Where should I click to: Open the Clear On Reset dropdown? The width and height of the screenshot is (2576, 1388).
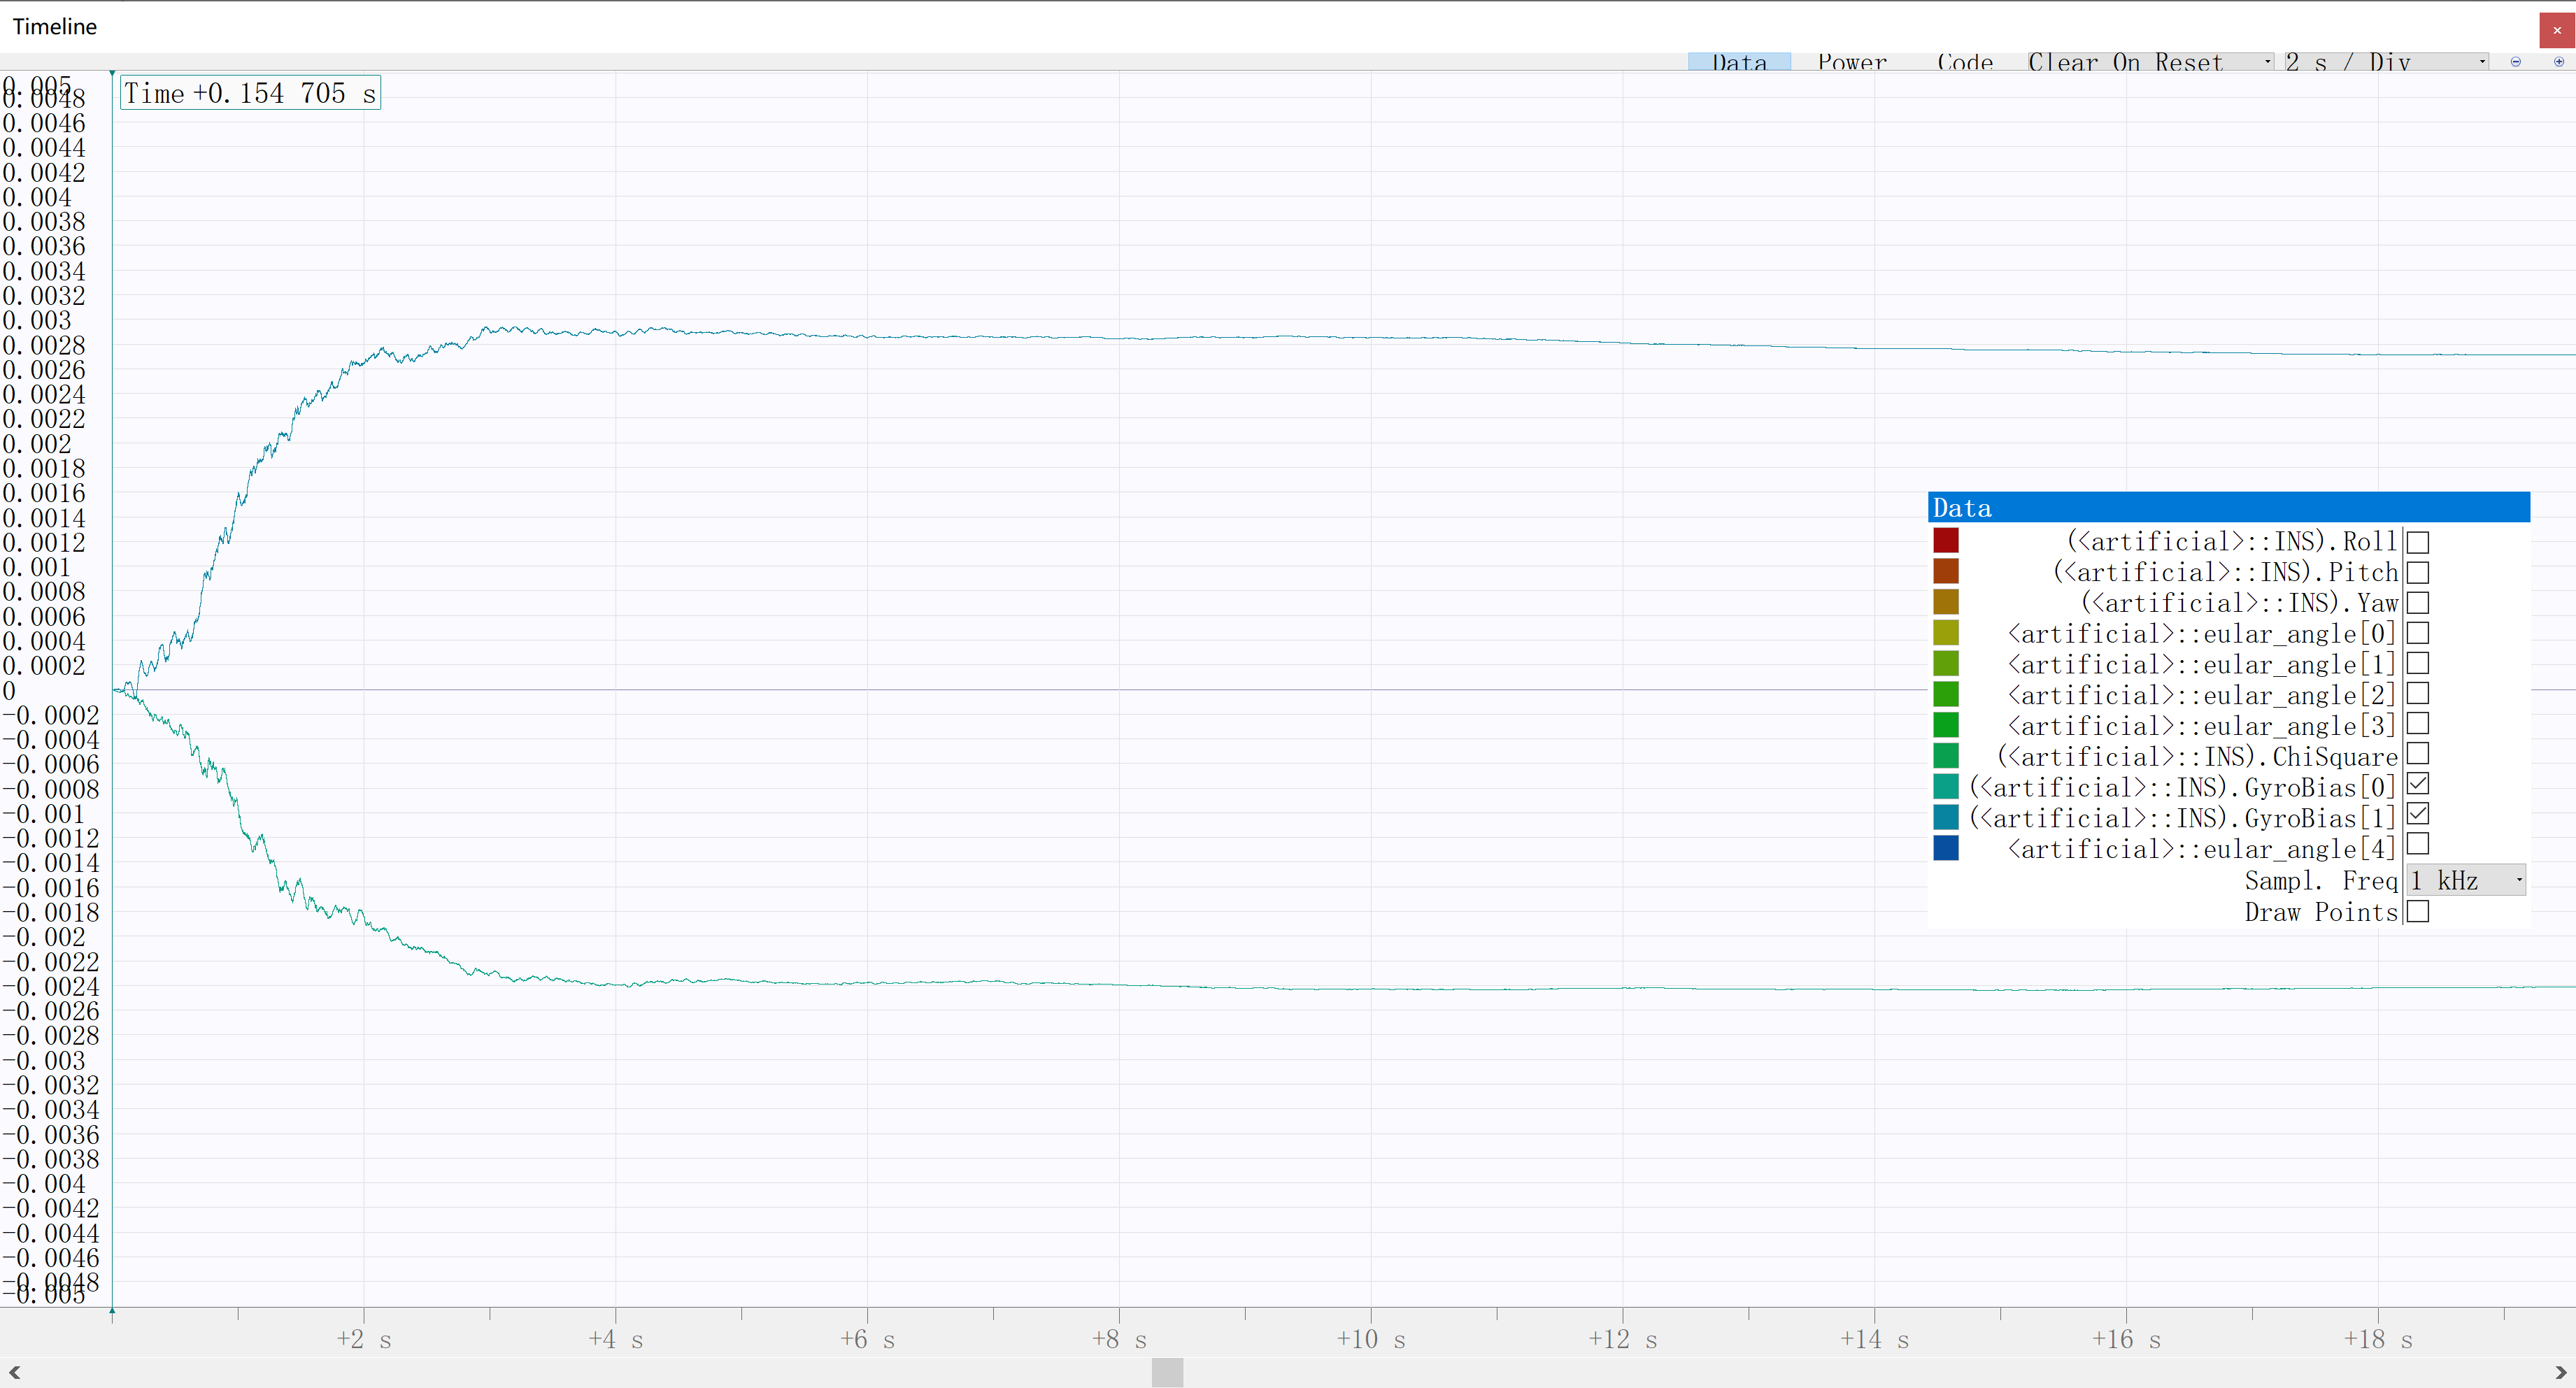tap(2150, 62)
